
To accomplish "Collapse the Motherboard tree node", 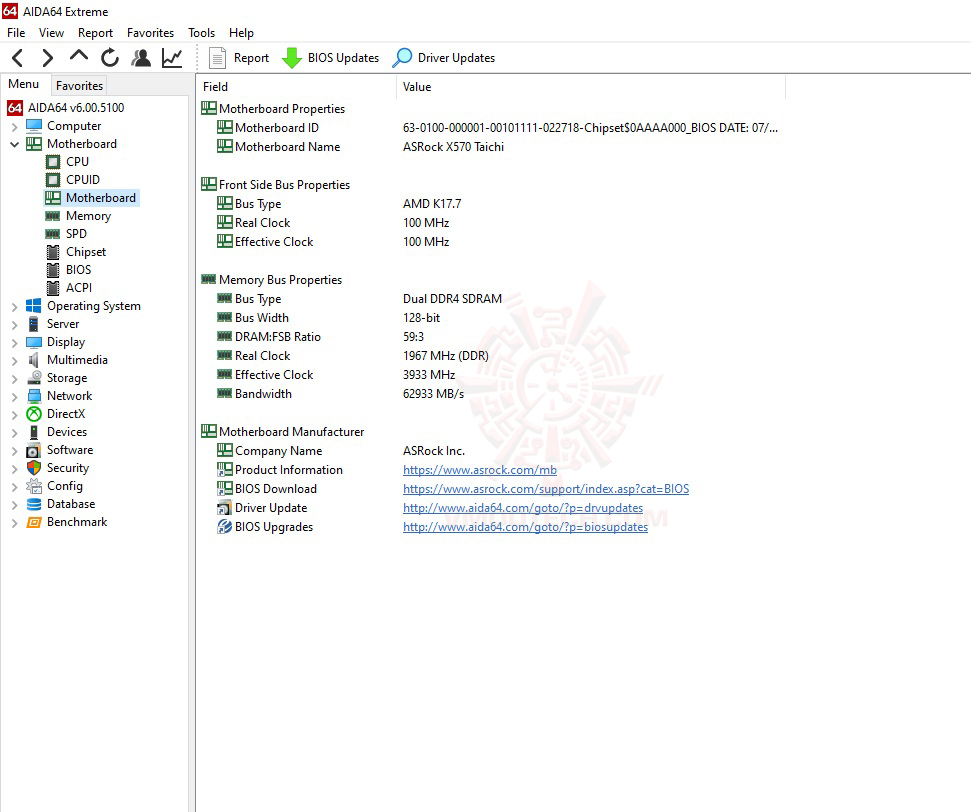I will [14, 144].
